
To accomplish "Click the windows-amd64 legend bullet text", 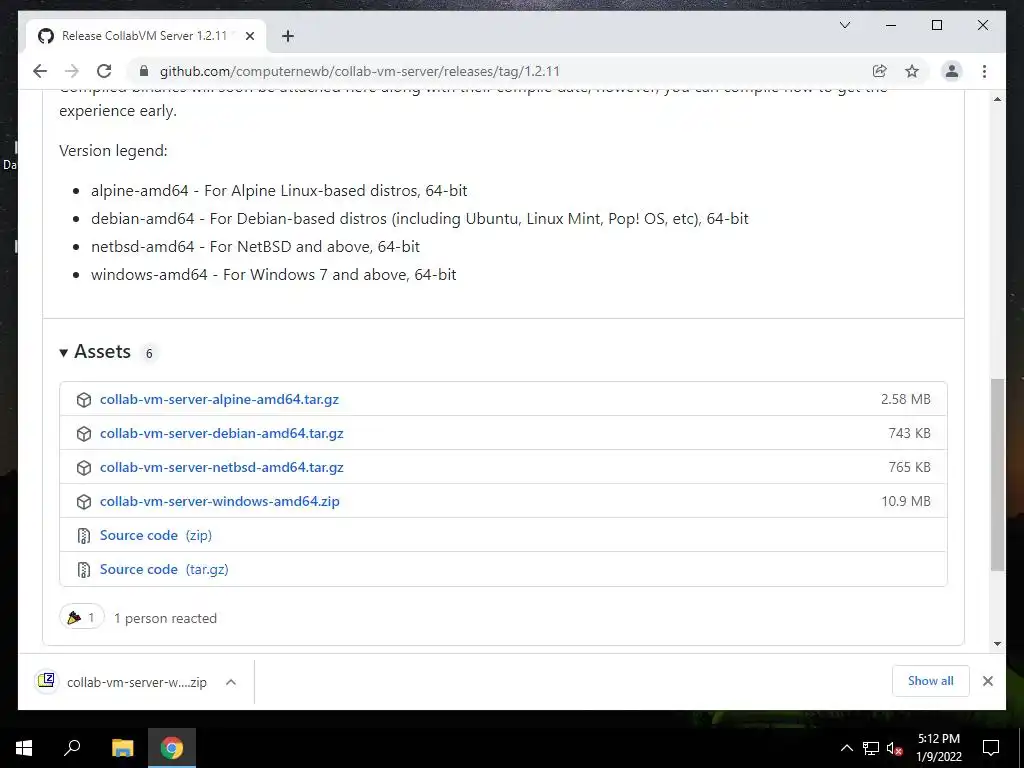I will (x=273, y=274).
